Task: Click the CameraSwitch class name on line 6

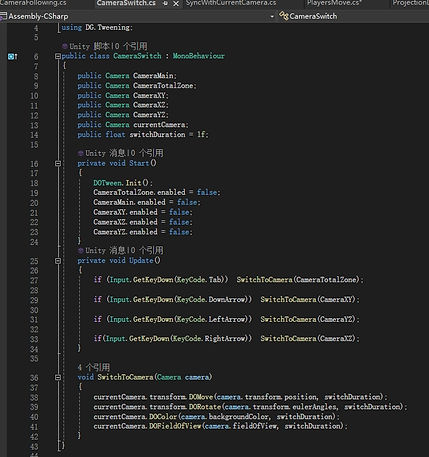Action: 137,56
